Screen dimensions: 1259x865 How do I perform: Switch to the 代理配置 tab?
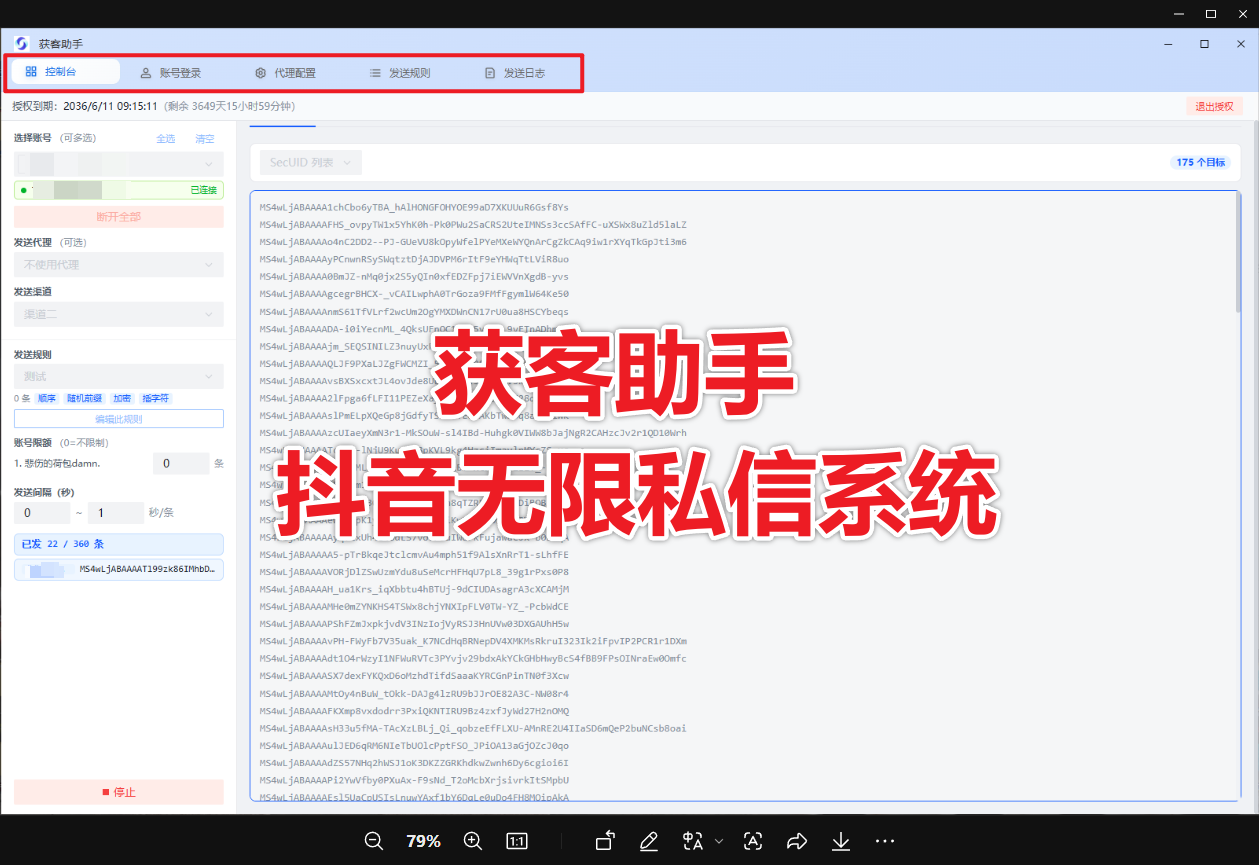pos(285,73)
